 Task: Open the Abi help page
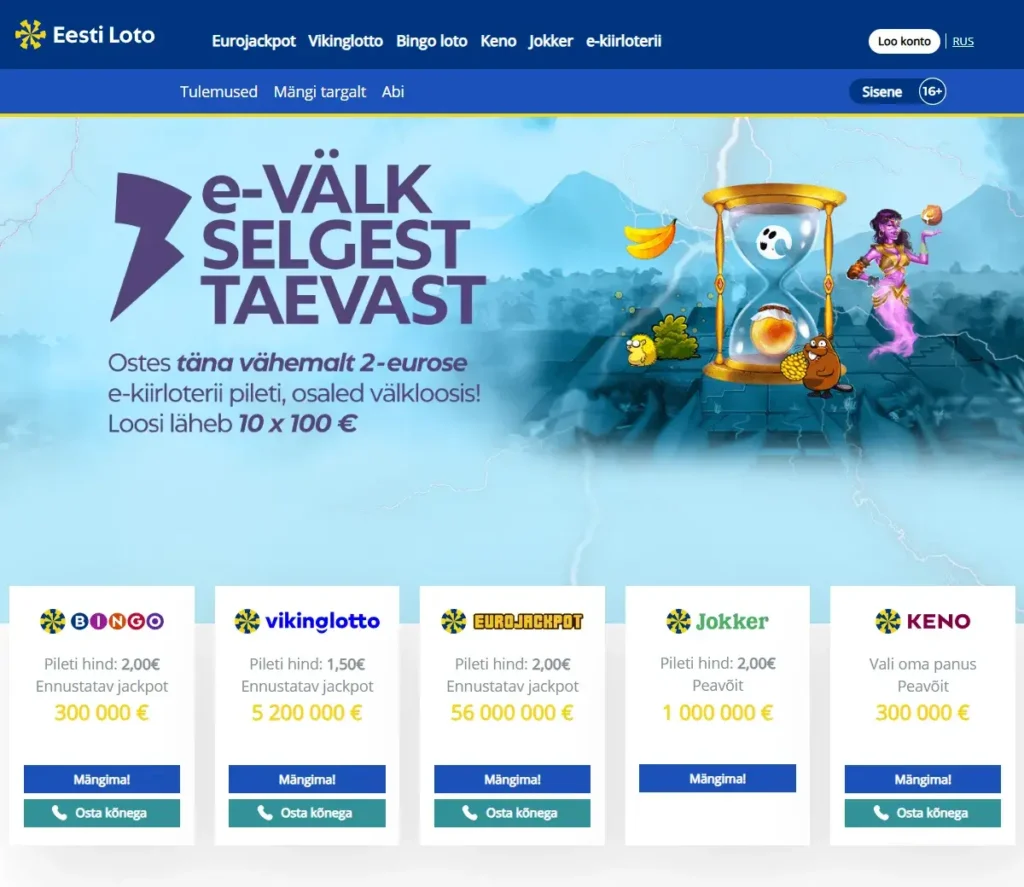[x=393, y=91]
